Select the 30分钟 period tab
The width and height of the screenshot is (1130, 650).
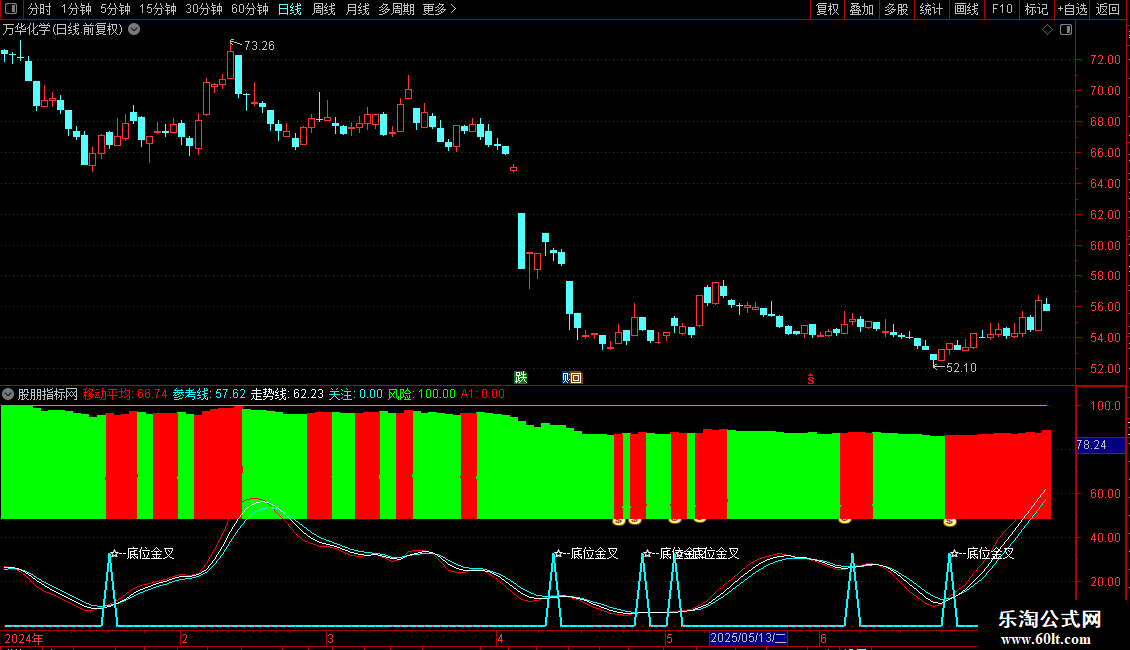point(204,9)
